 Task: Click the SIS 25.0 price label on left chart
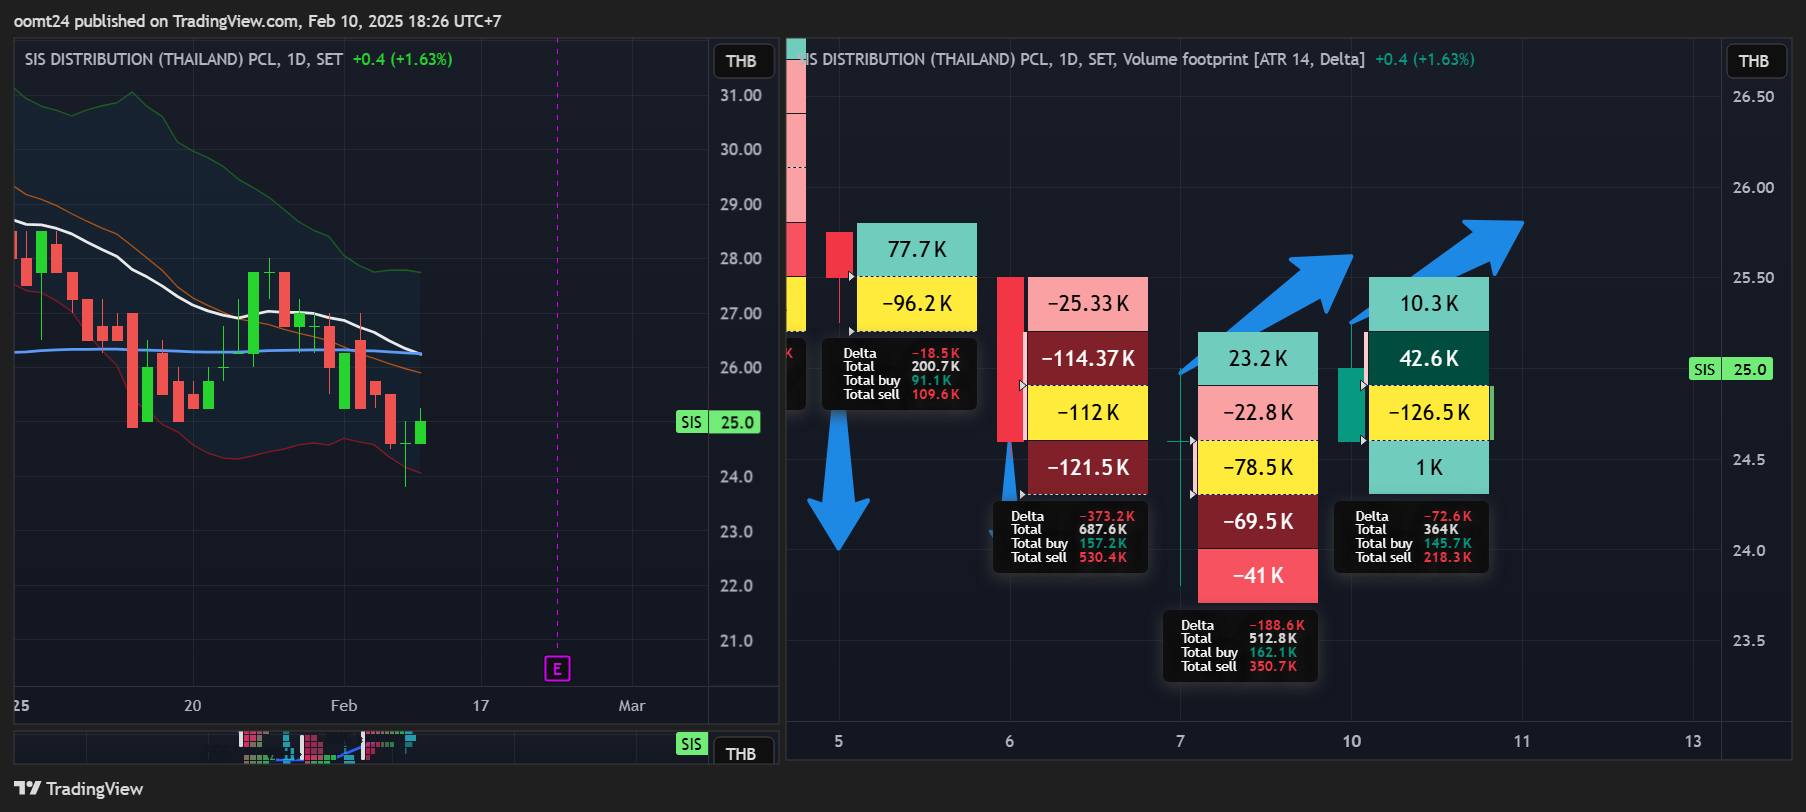coord(718,422)
